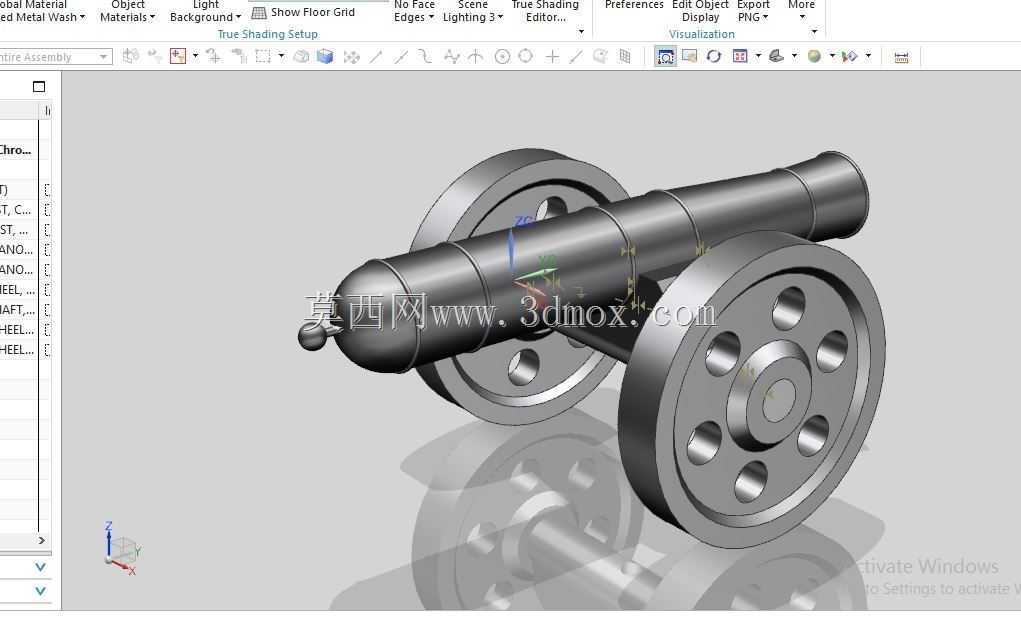
Task: Toggle checkbox for the 'IAFT,...' row
Action: [47, 310]
